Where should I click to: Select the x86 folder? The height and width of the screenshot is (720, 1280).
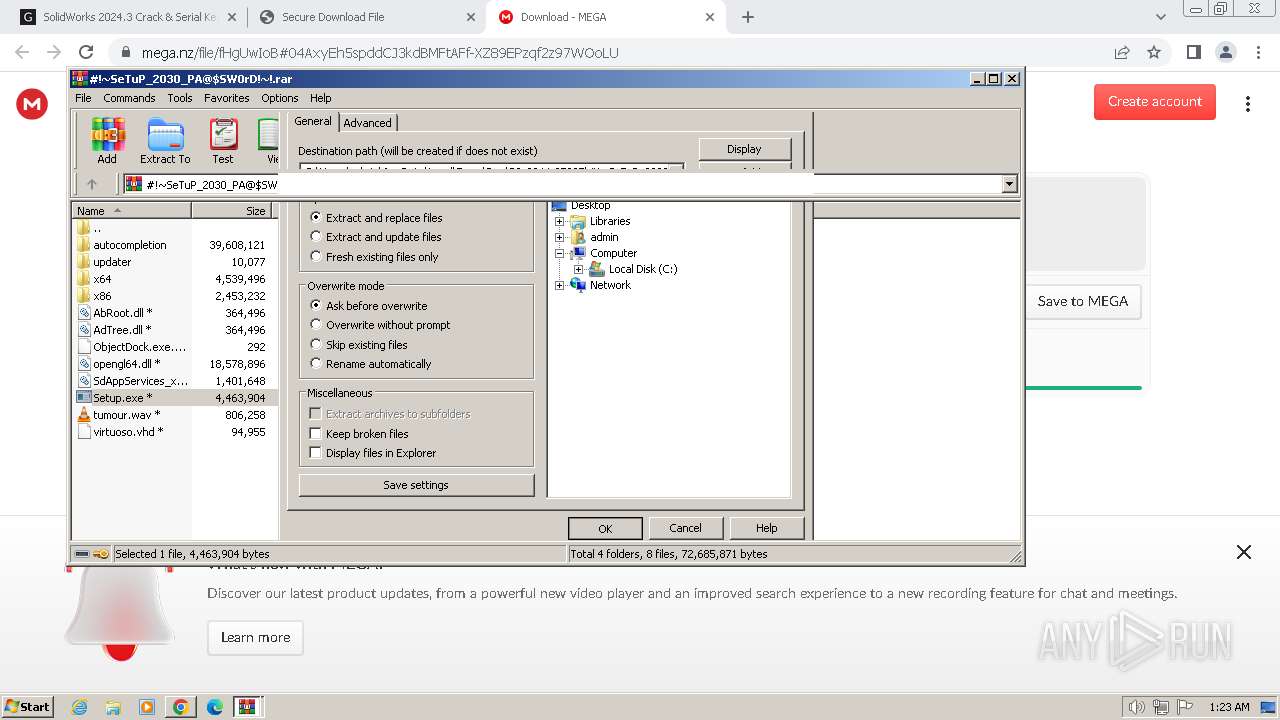(102, 296)
